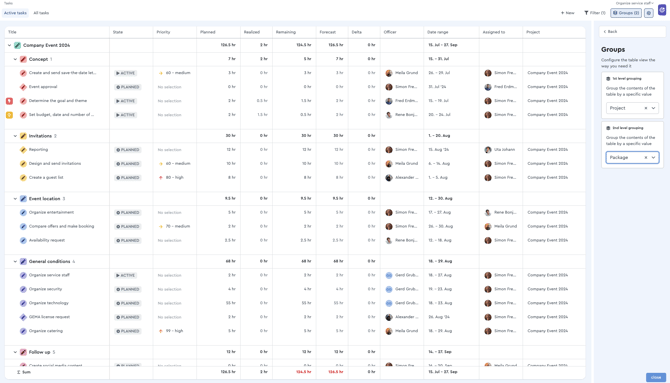Clear the Package grouping selection
The height and width of the screenshot is (383, 670).
coord(646,158)
